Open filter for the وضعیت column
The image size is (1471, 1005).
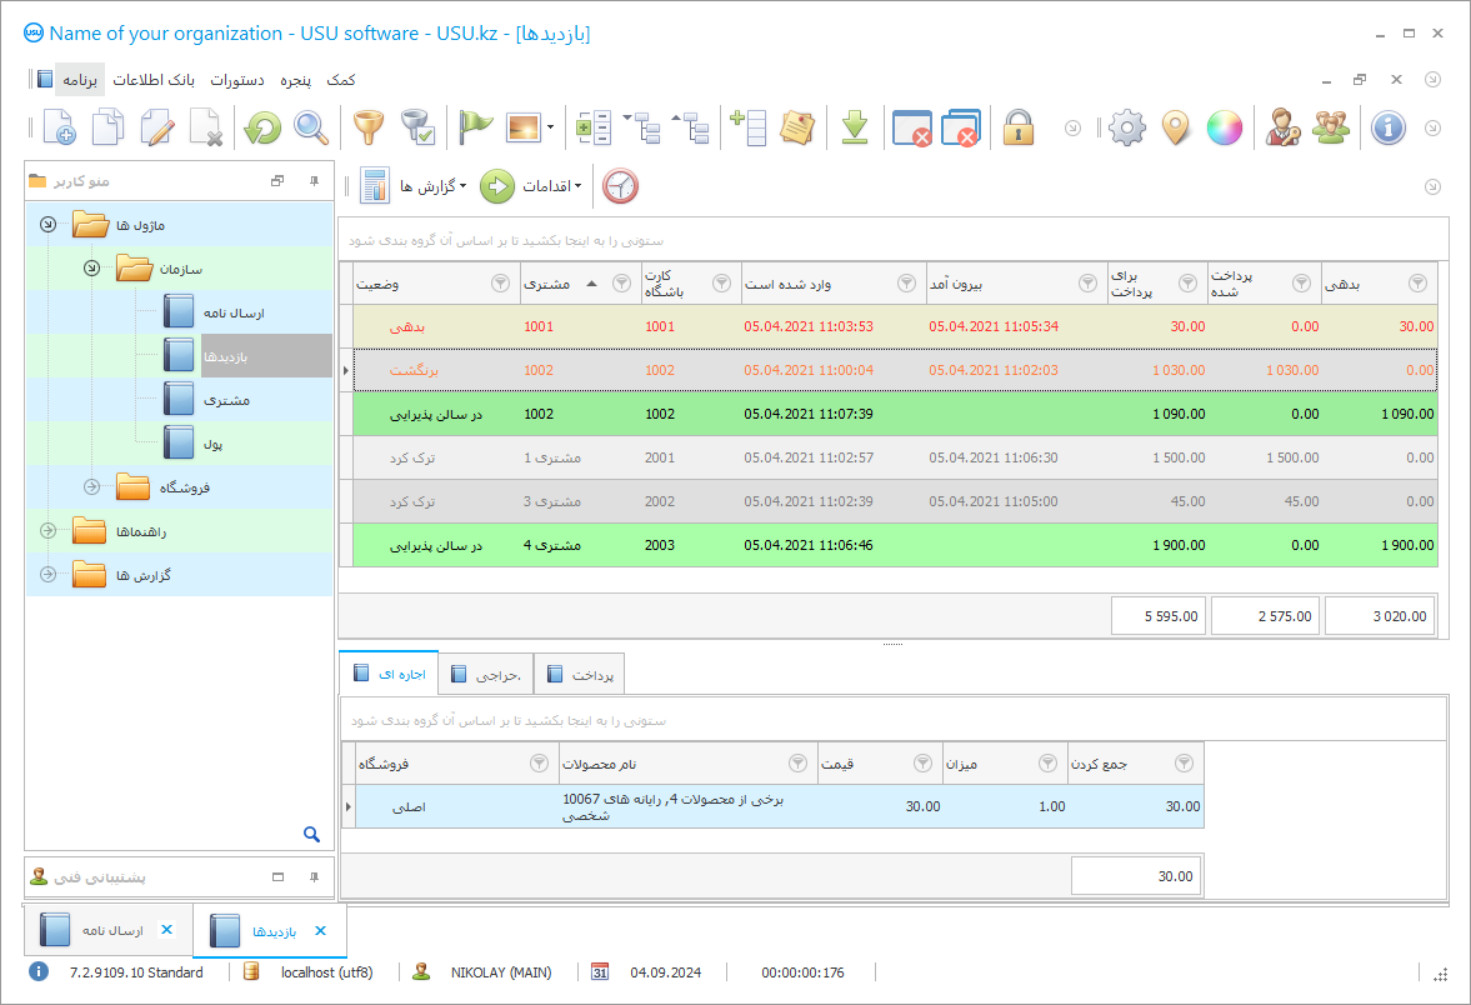point(500,284)
